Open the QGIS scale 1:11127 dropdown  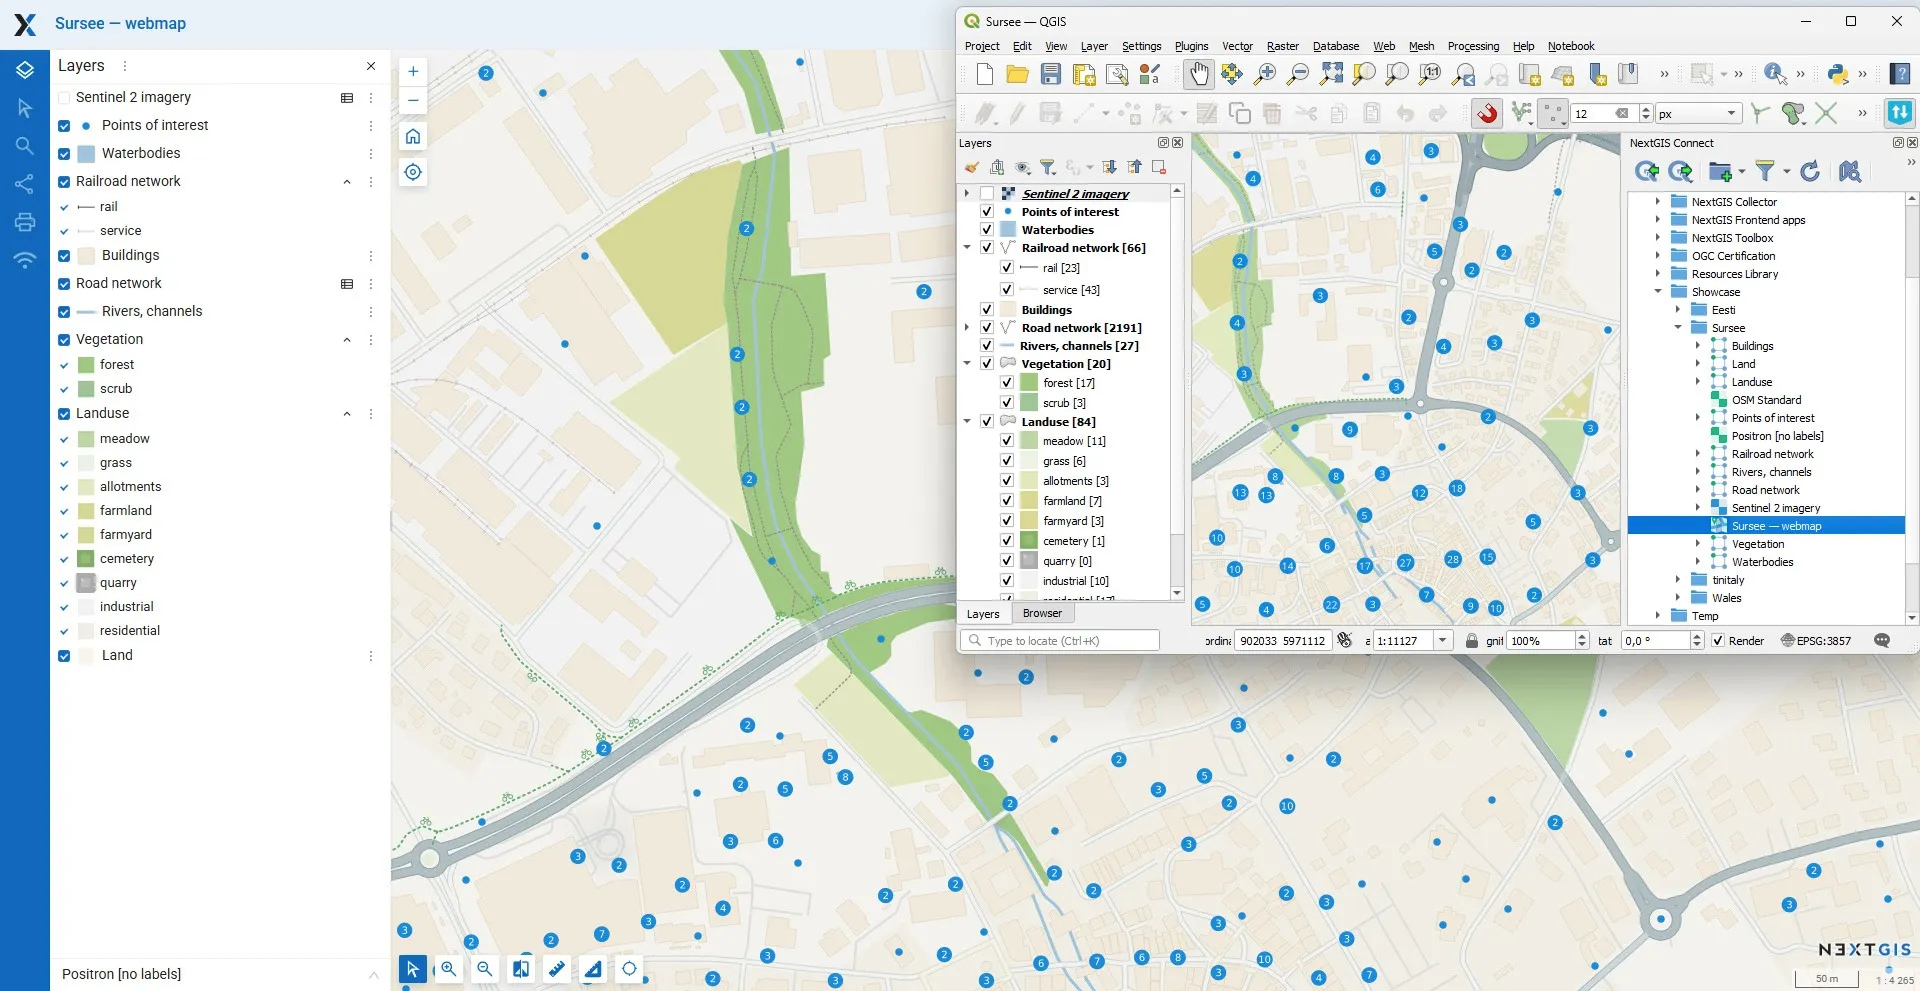coord(1442,641)
